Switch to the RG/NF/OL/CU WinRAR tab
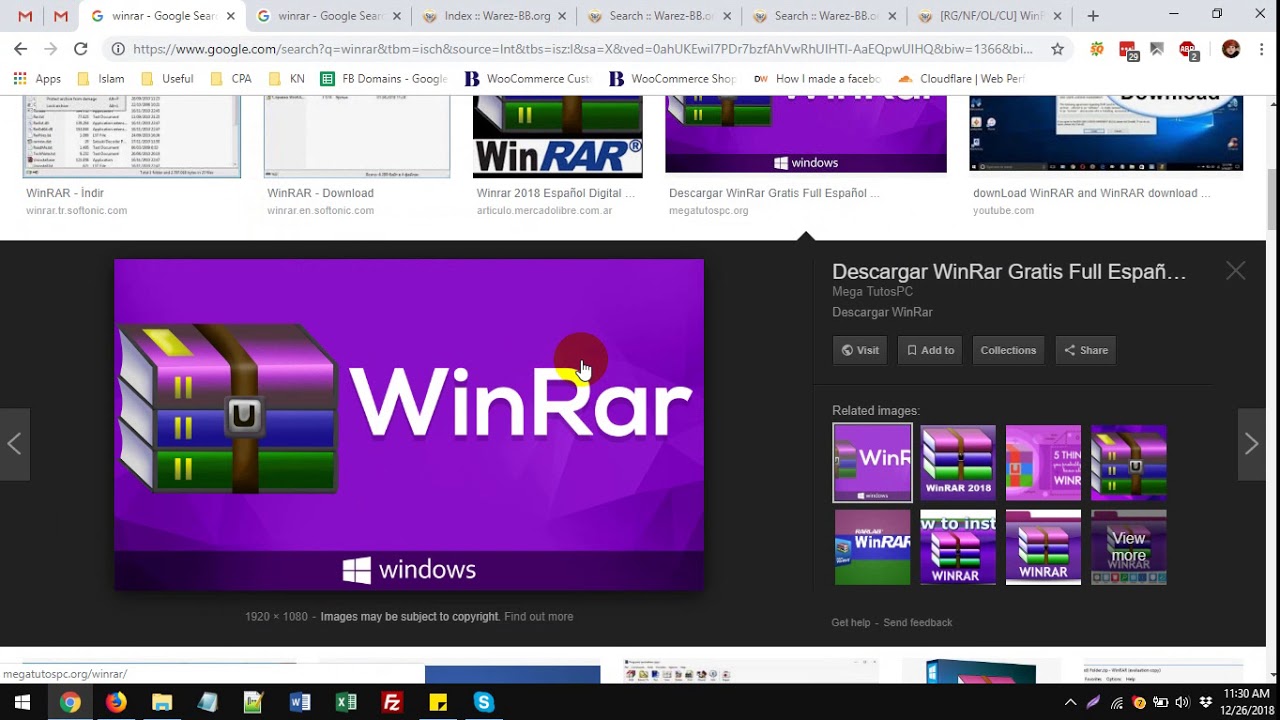1280x720 pixels. (x=990, y=16)
